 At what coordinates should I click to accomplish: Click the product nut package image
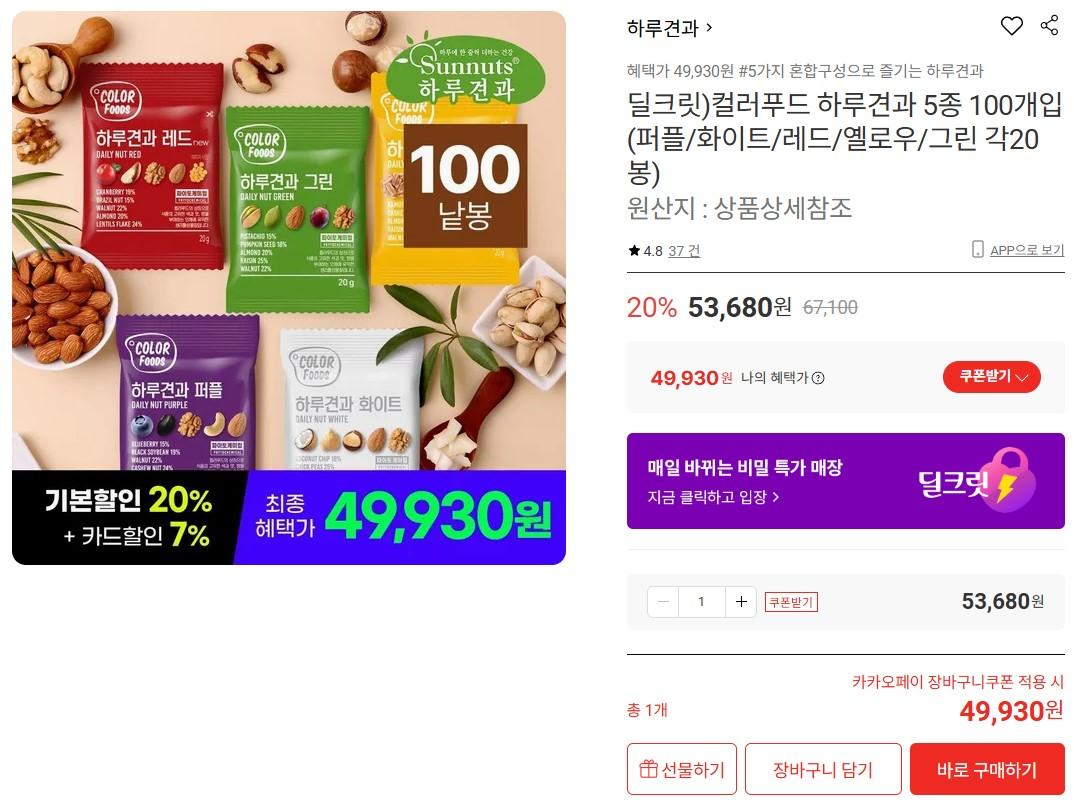point(289,288)
